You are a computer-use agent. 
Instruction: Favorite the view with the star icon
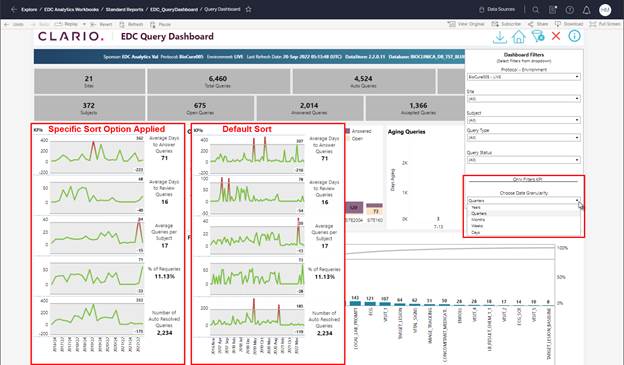coord(248,9)
